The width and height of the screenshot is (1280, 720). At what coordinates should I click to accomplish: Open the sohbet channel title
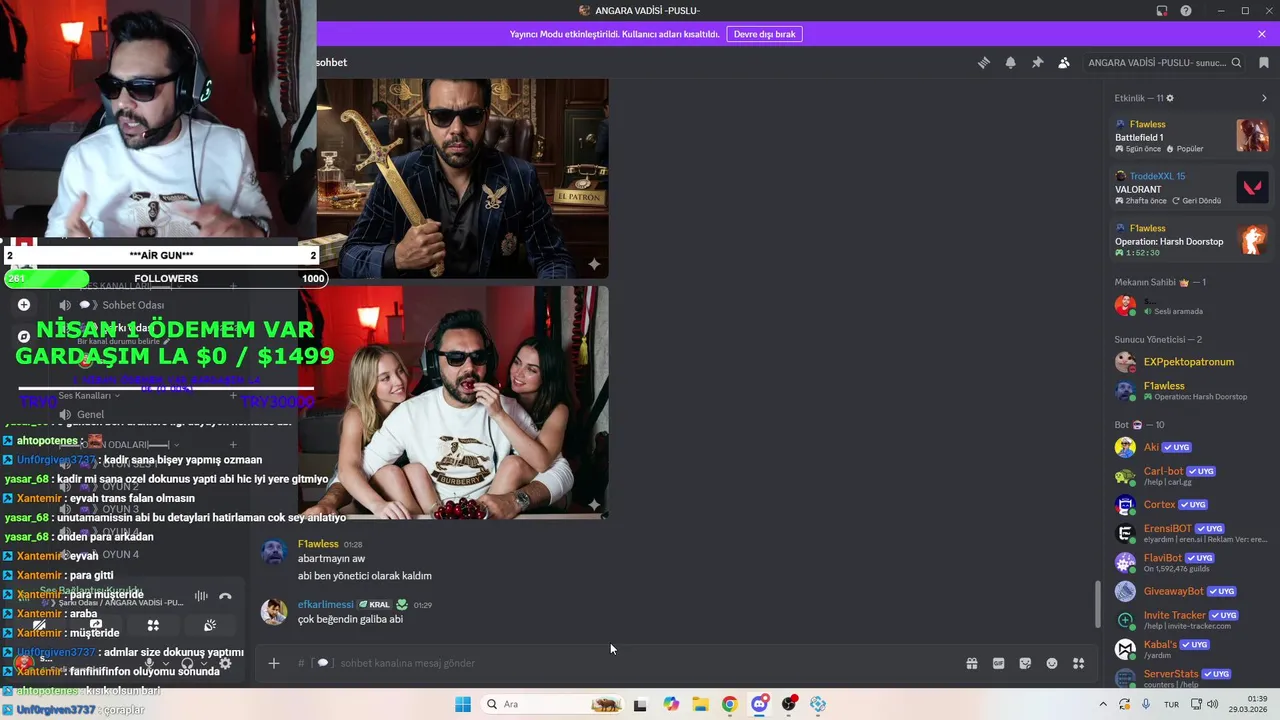point(331,62)
